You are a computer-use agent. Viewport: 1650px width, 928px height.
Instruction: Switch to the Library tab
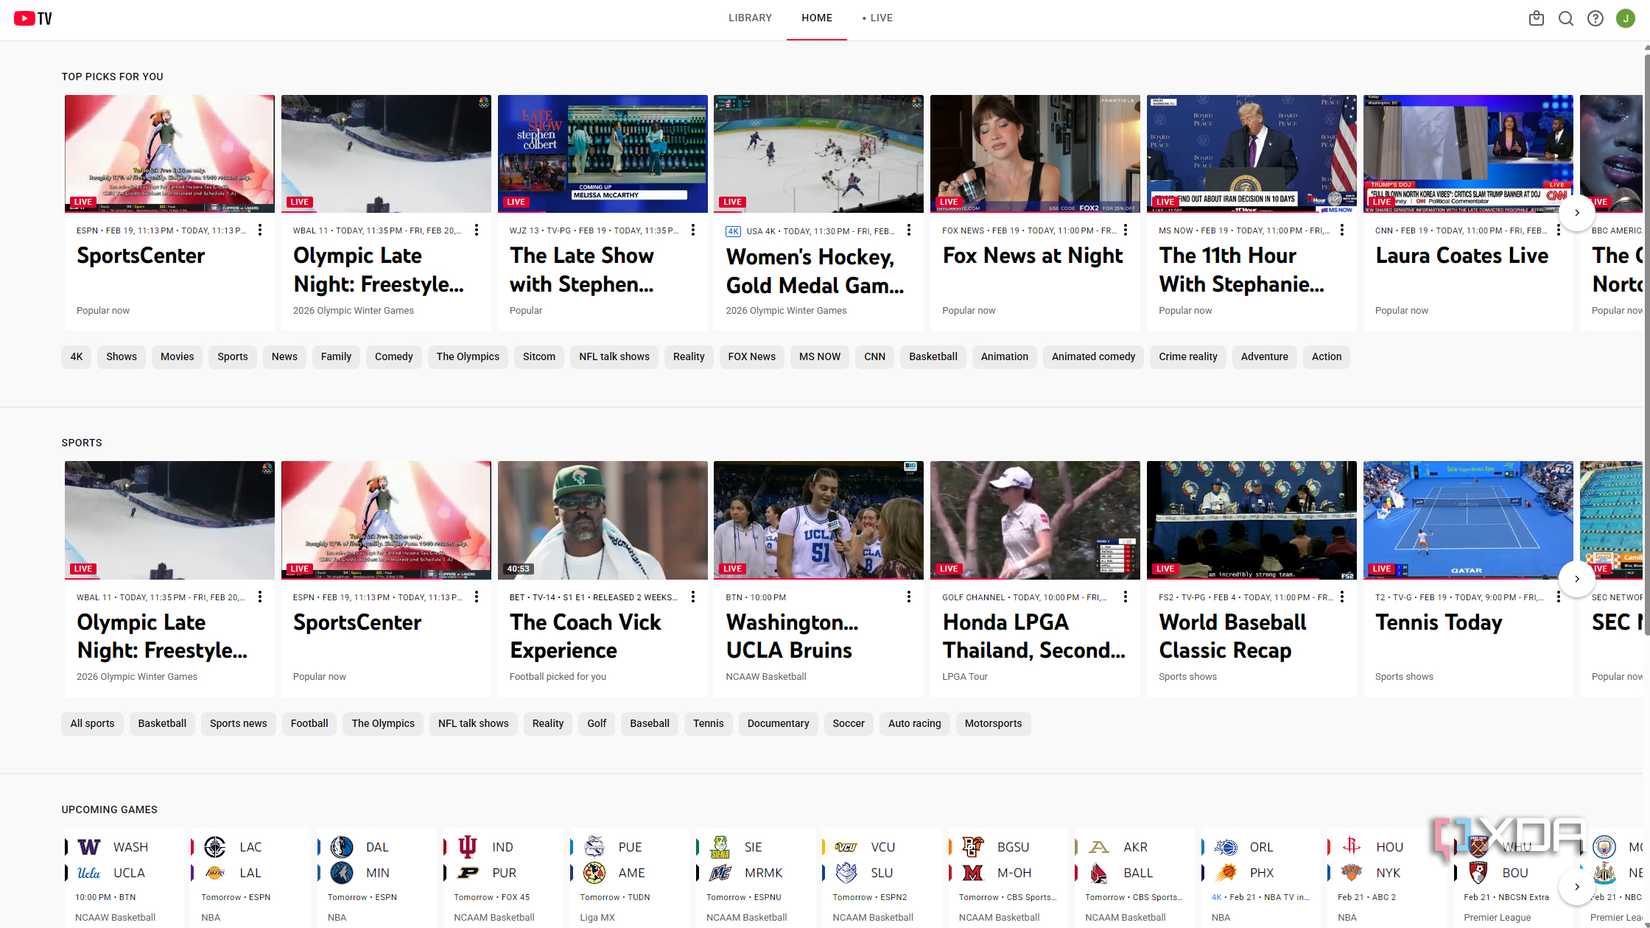tap(750, 18)
